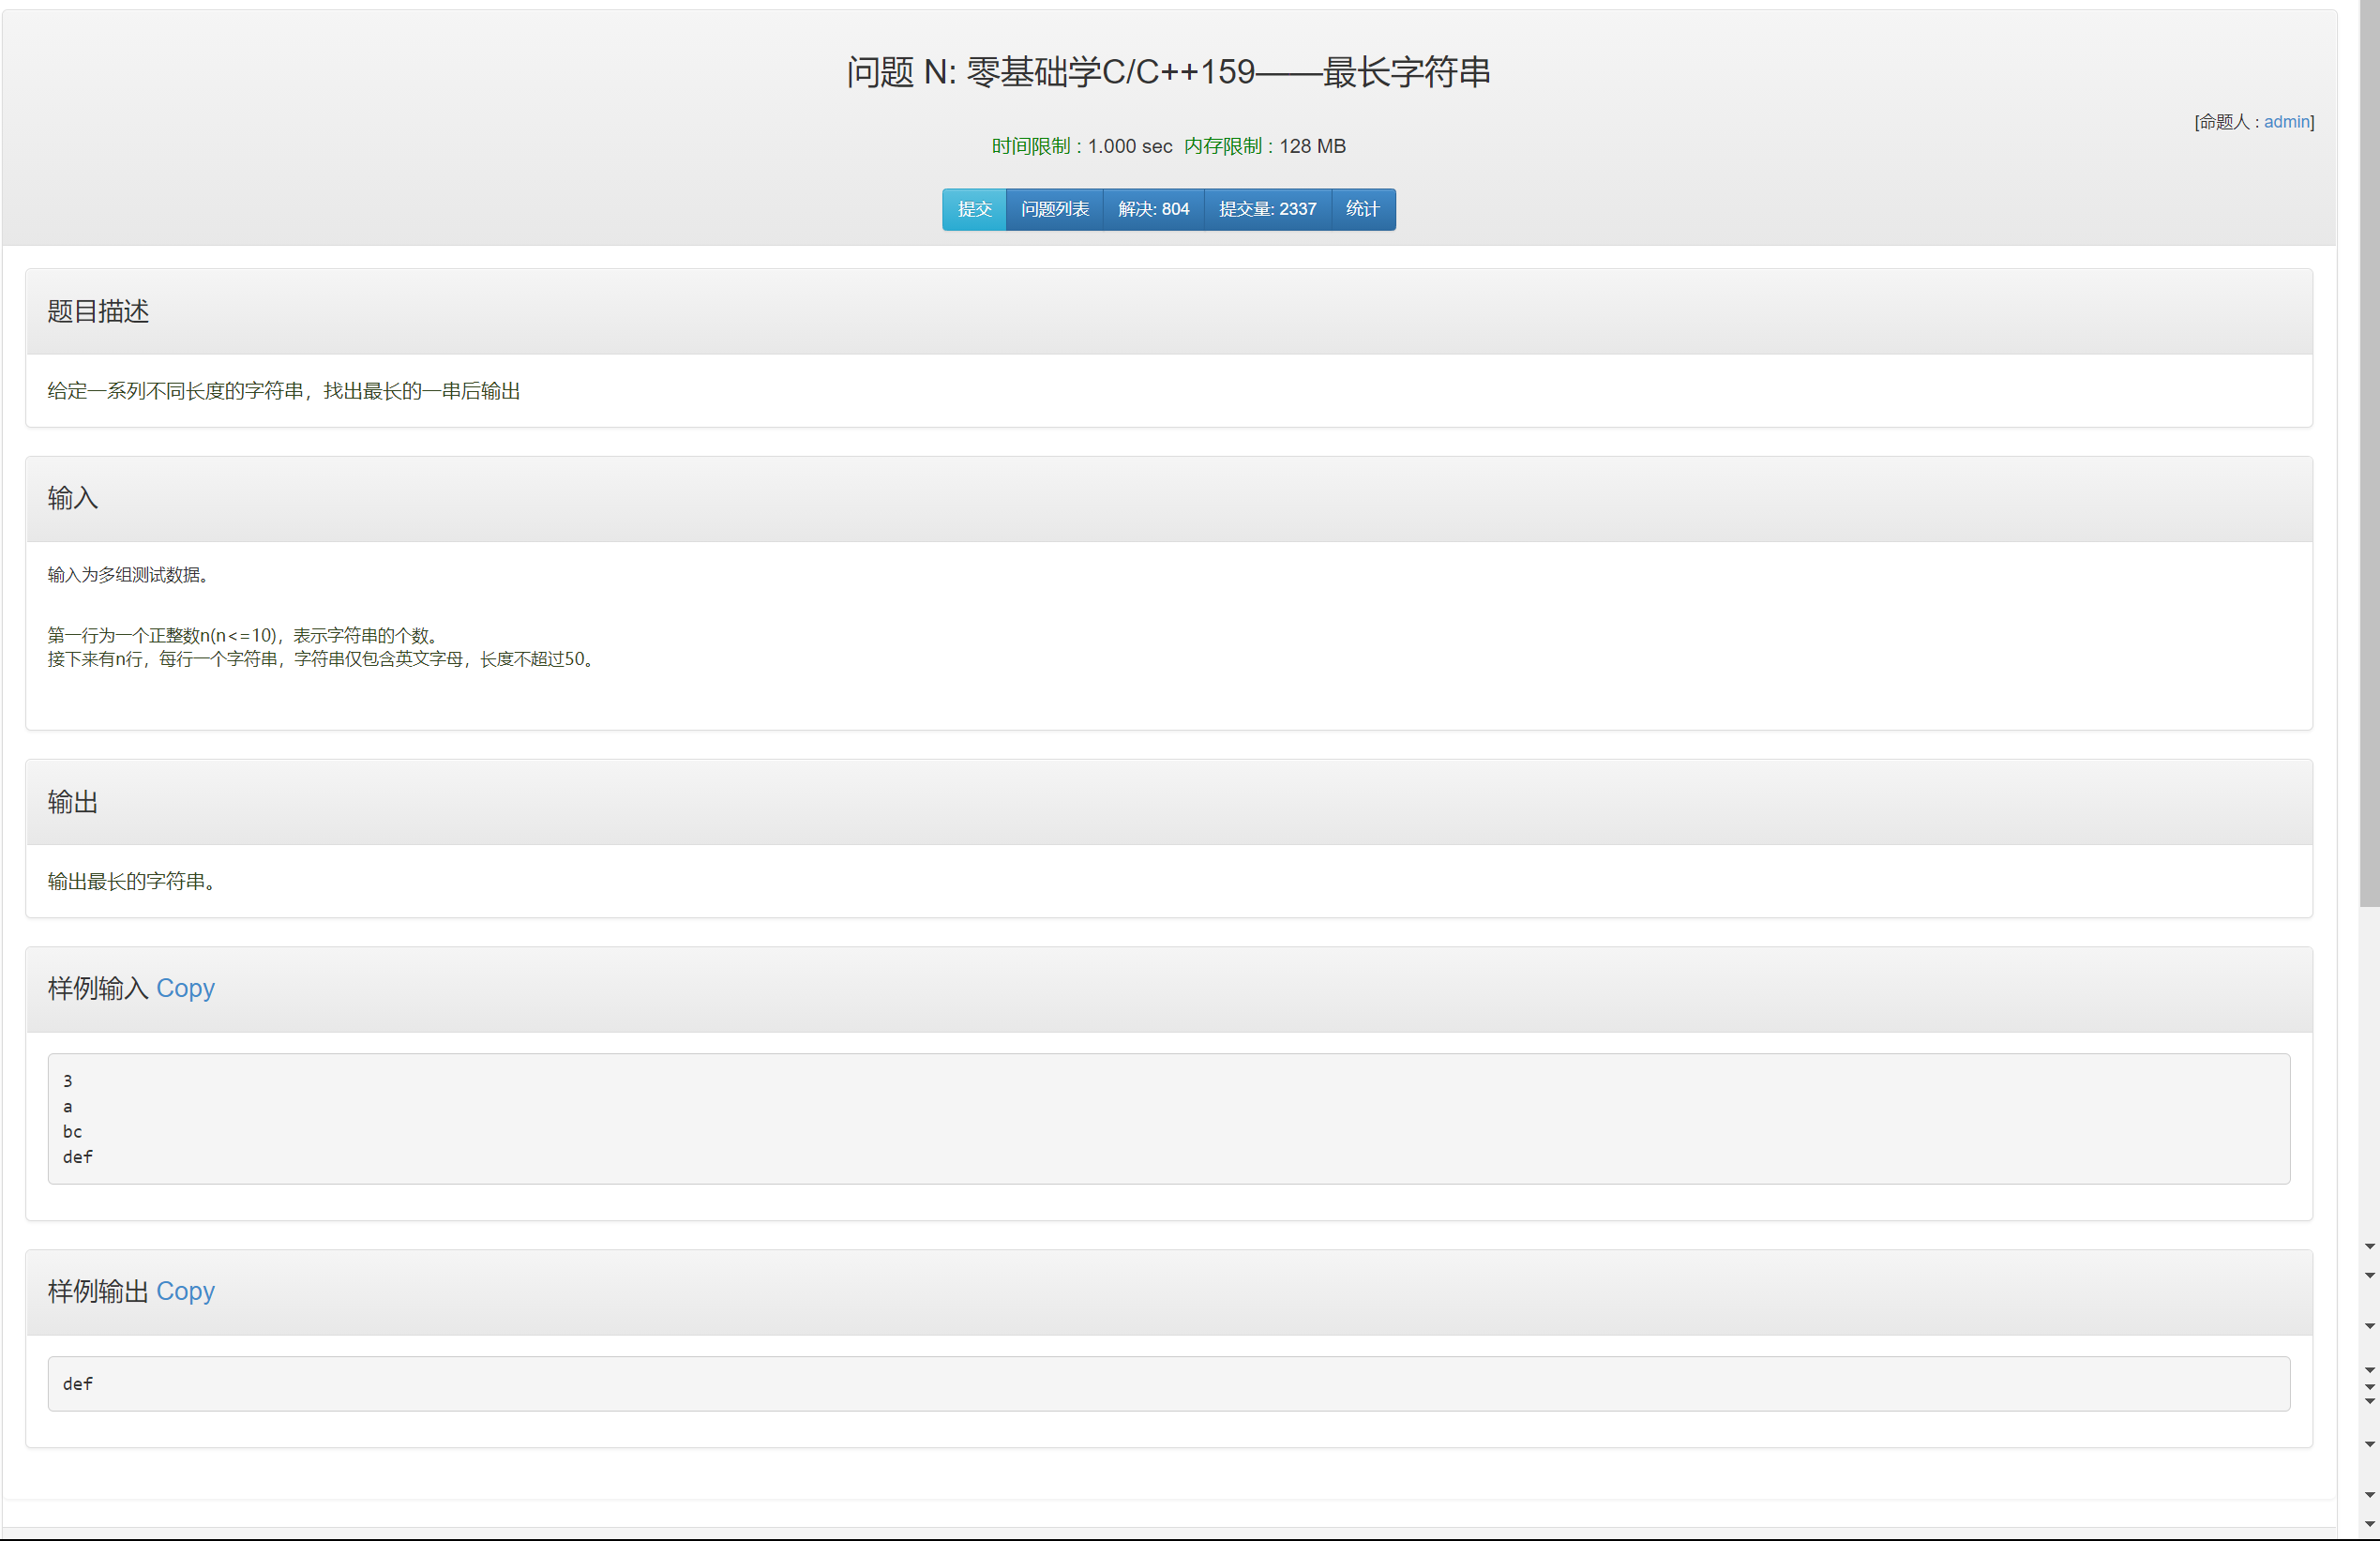Click inside the sample input code box
Screen dimensions: 2380x1541
[x=1168, y=1118]
